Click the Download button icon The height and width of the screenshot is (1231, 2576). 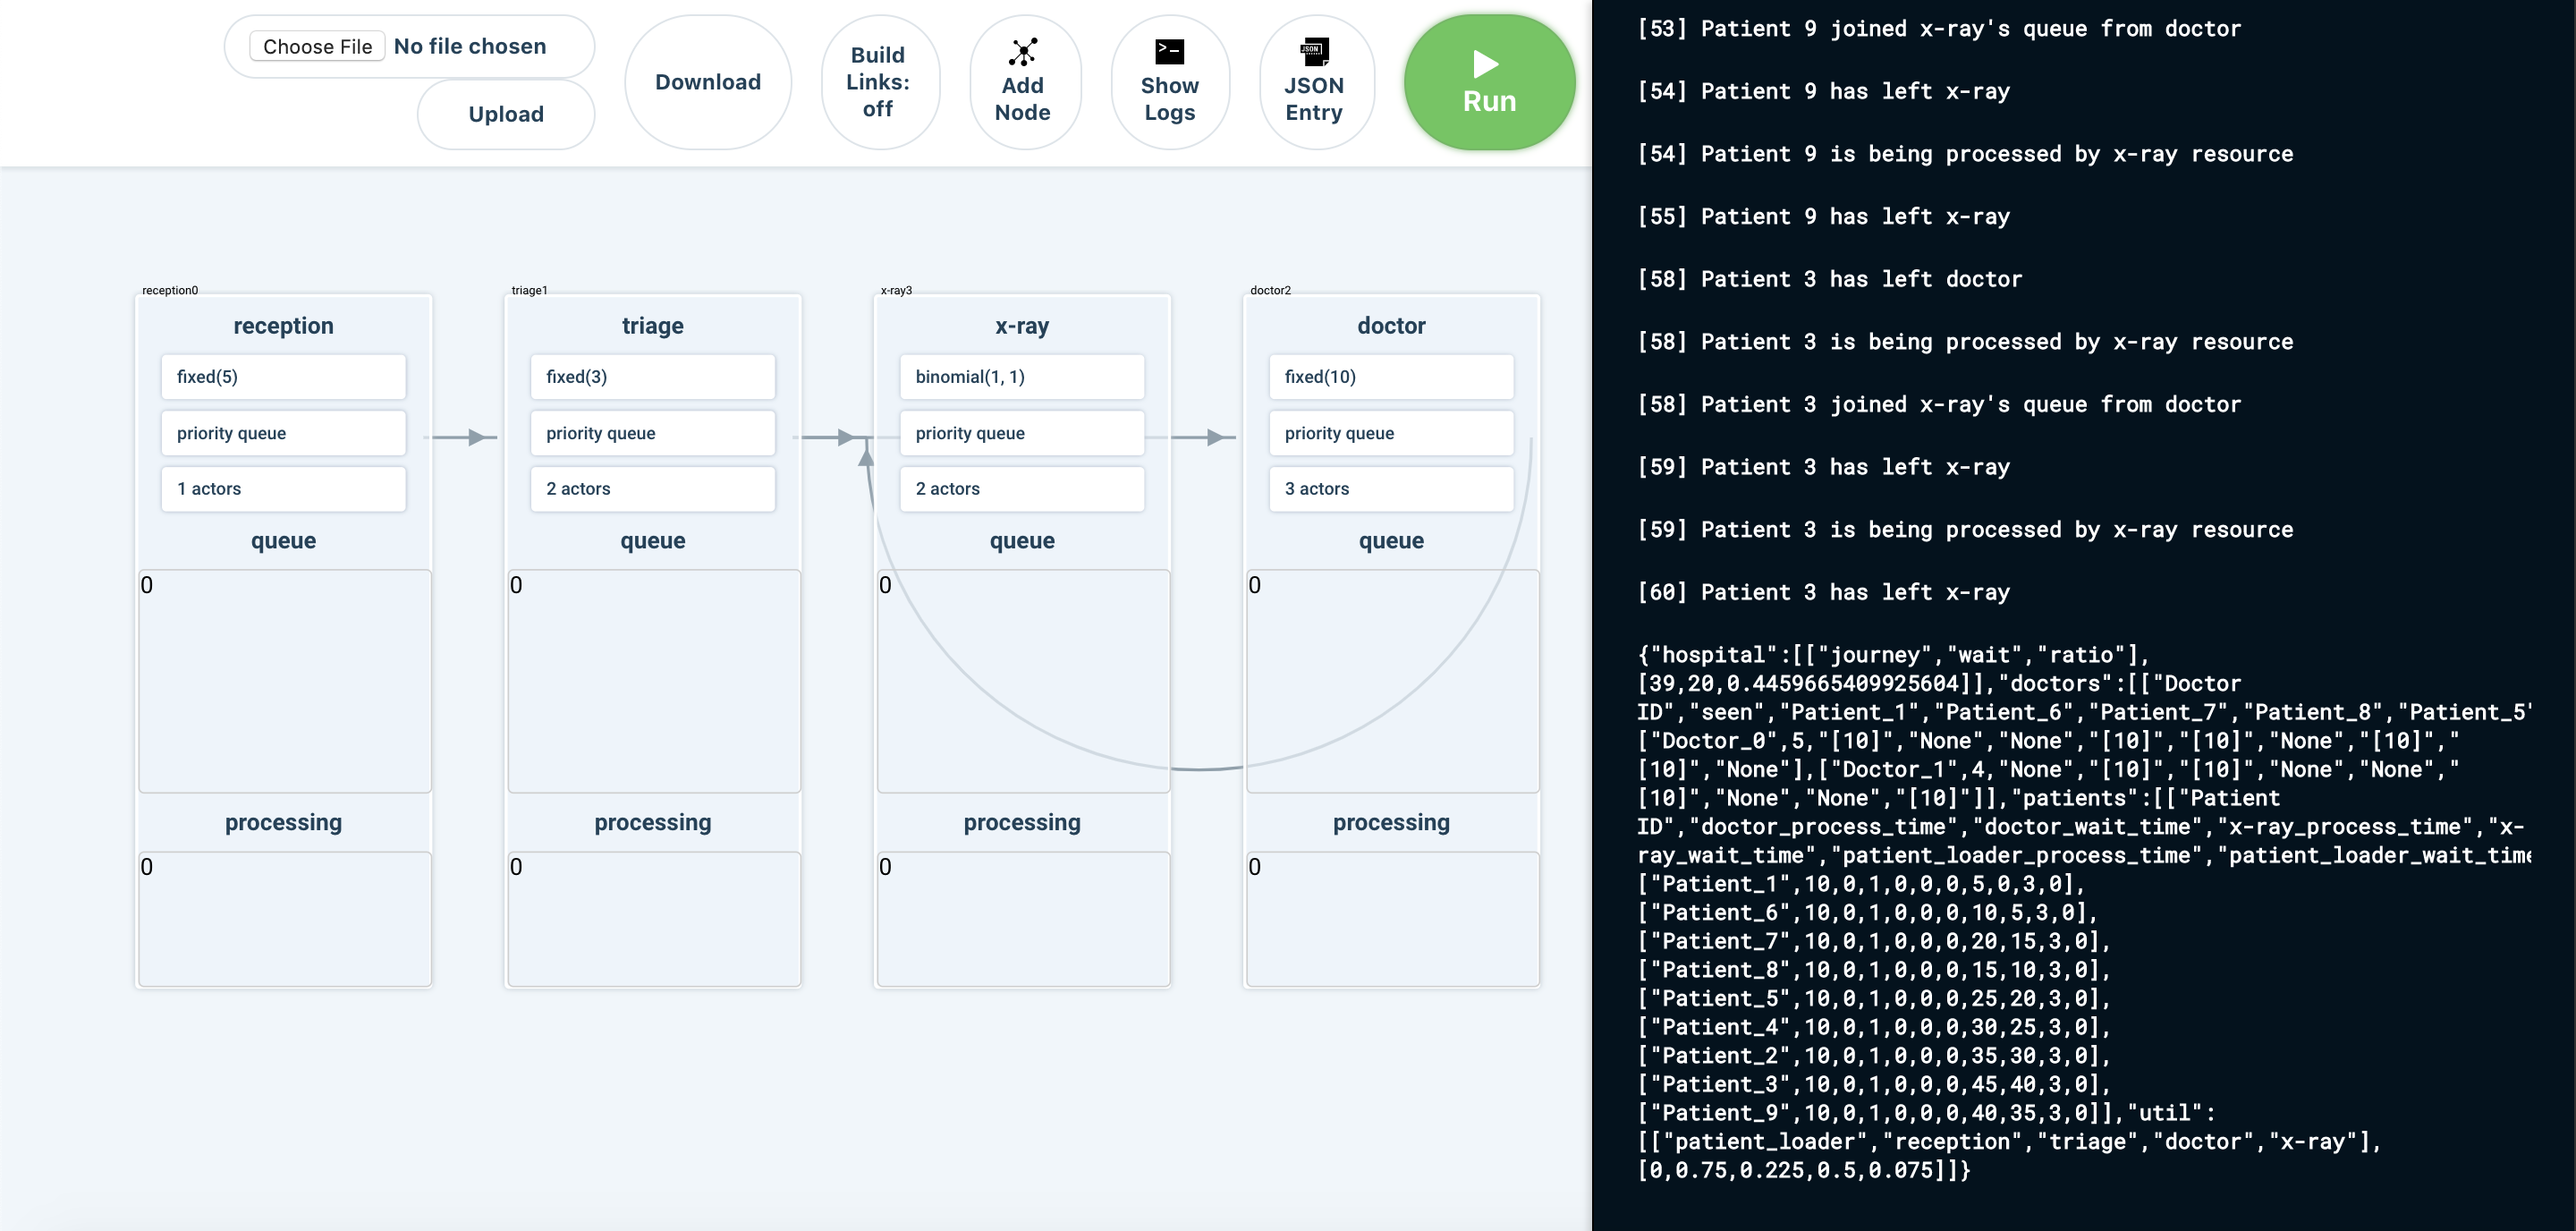pos(708,79)
